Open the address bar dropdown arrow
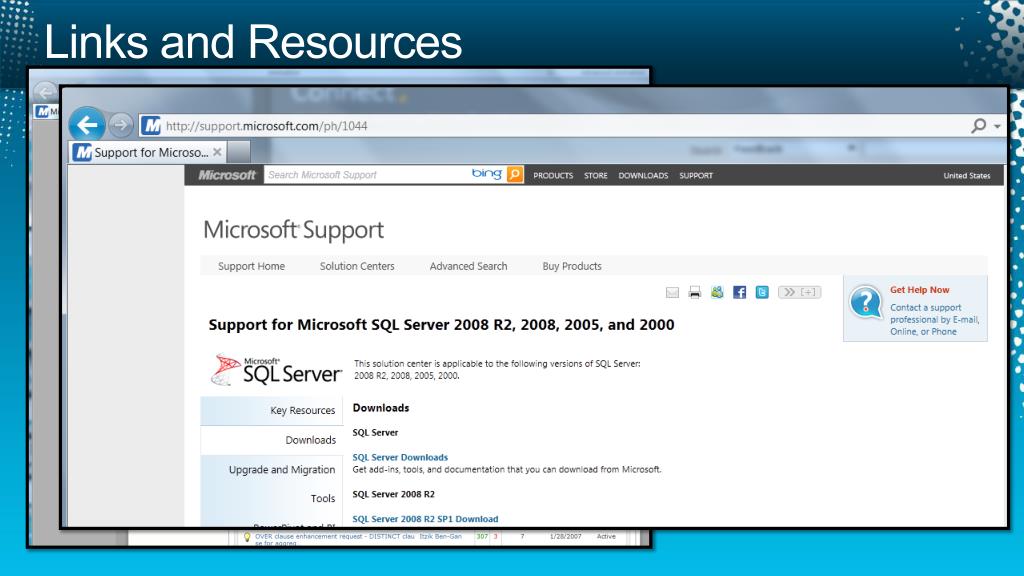The width and height of the screenshot is (1024, 576). coord(997,126)
